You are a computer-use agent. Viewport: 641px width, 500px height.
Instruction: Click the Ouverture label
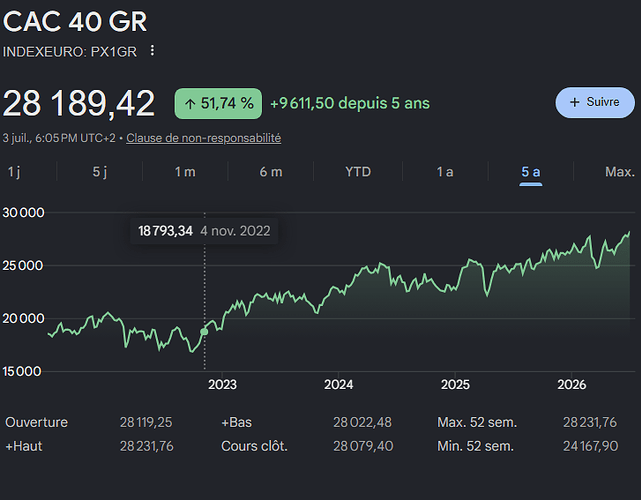[36, 422]
